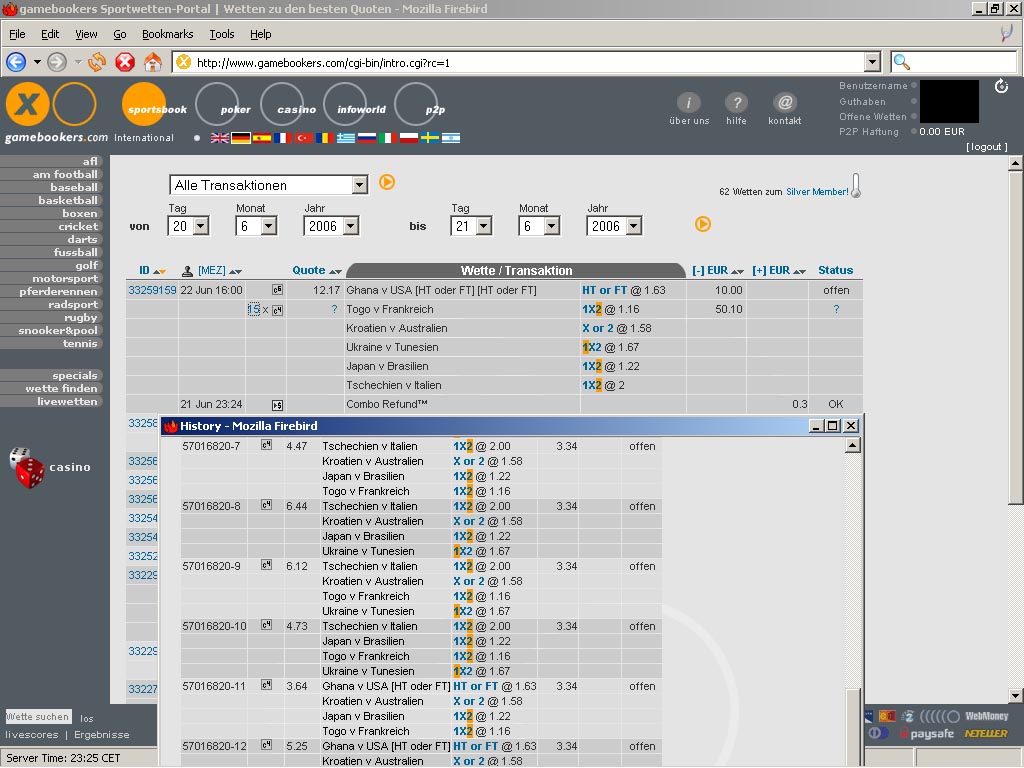The width and height of the screenshot is (1024, 768).
Task: Click the Silver Member! link
Action: (x=817, y=191)
